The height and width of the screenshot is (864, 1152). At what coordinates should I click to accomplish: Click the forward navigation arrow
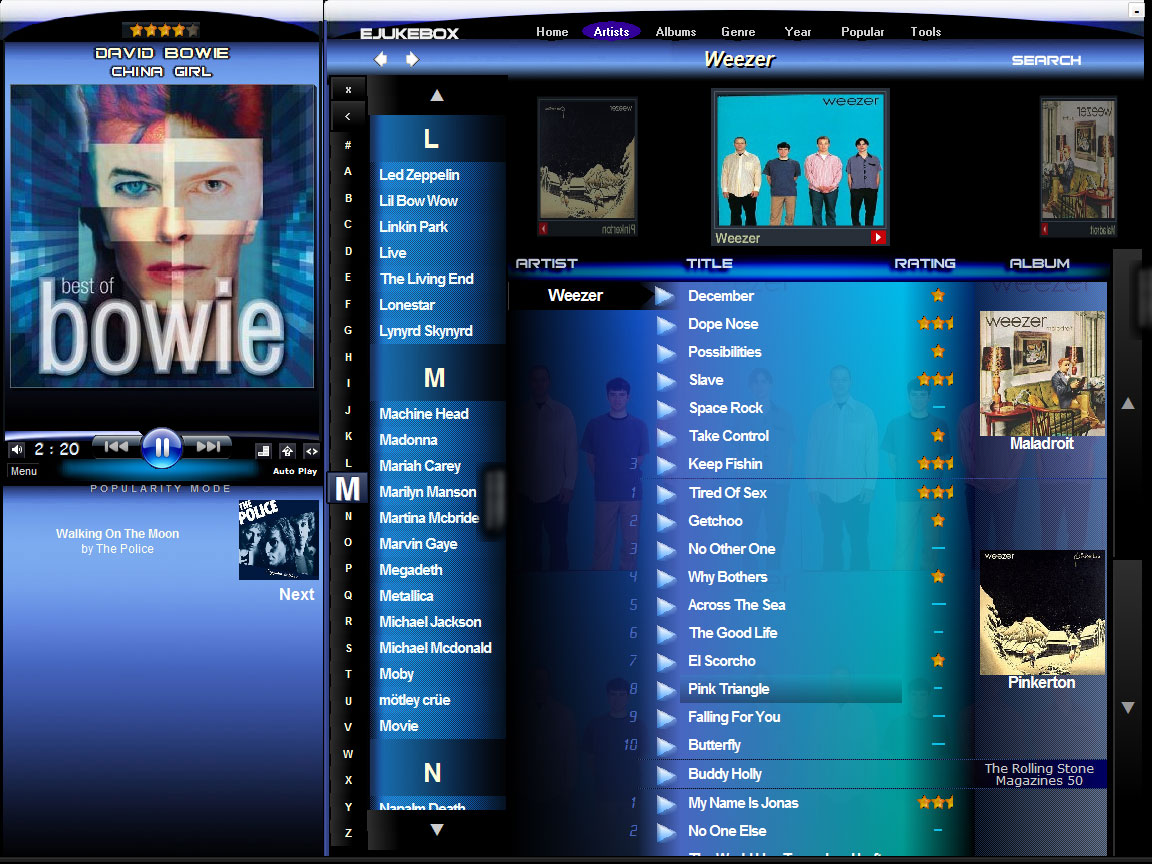click(412, 60)
